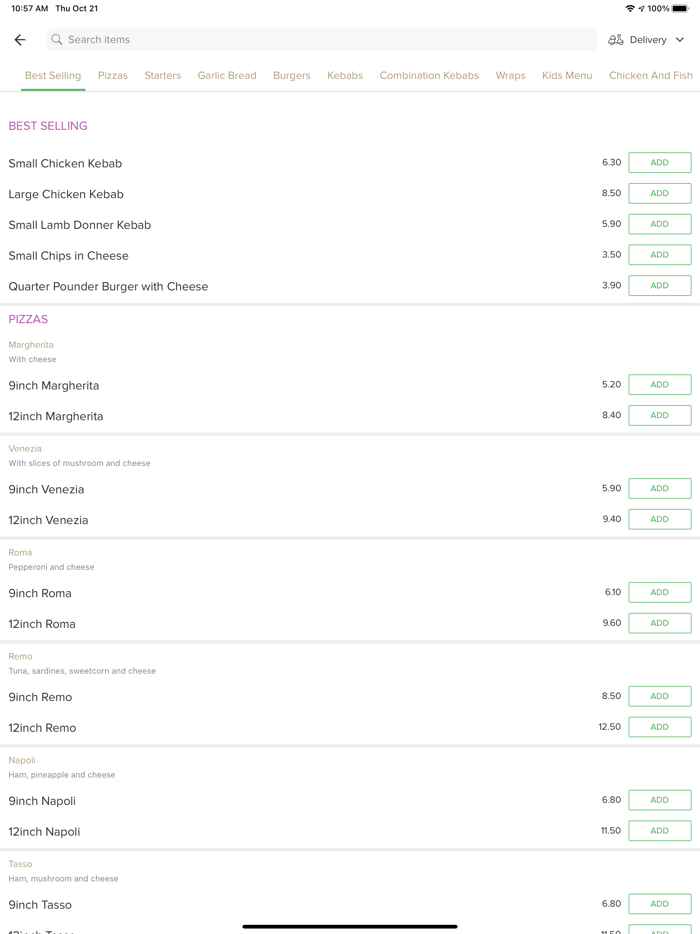Image resolution: width=700 pixels, height=934 pixels.
Task: Add Quarter Pounder Burger with Cheese
Action: pos(659,286)
